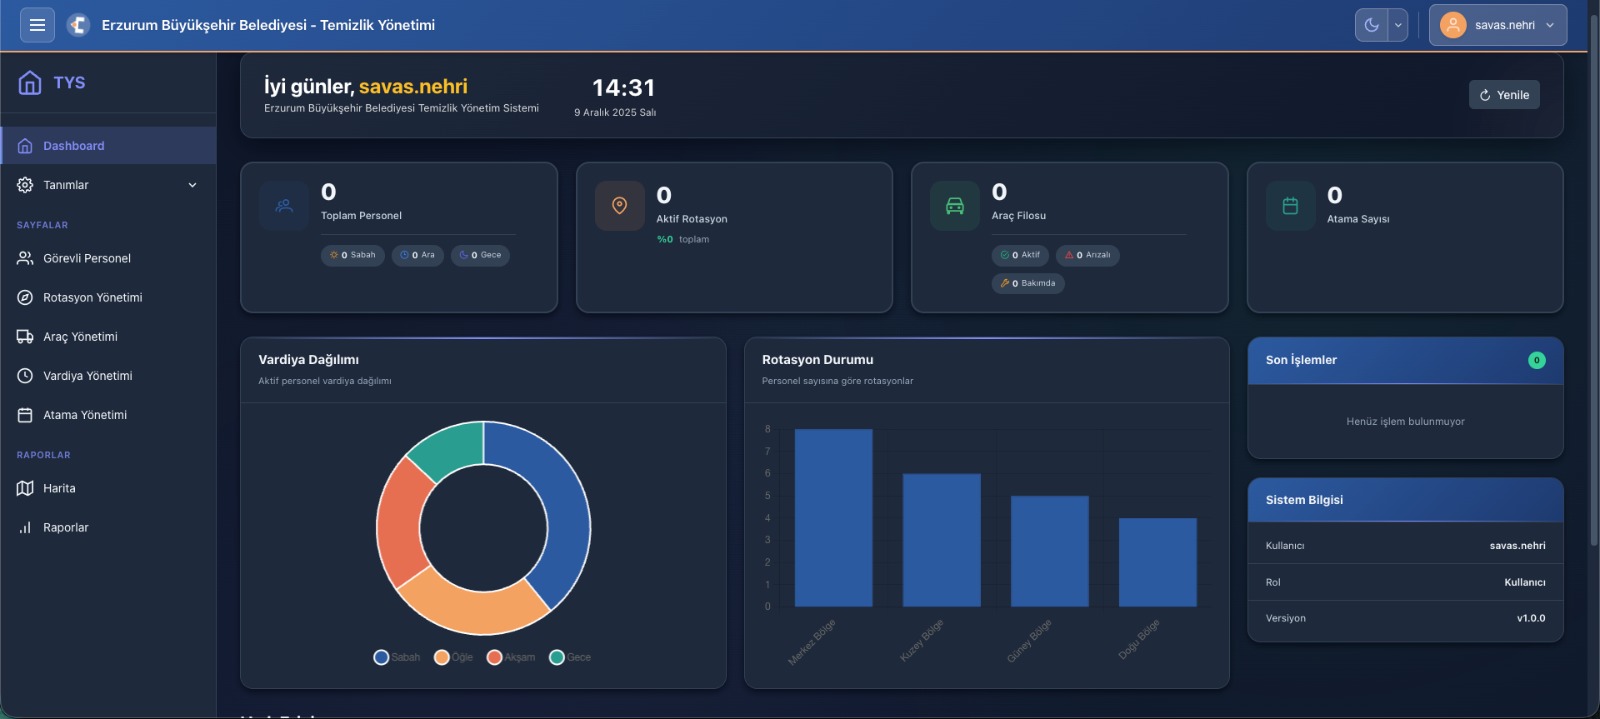The image size is (1600, 719).
Task: Click the Akşam legend color swatch
Action: pos(494,657)
